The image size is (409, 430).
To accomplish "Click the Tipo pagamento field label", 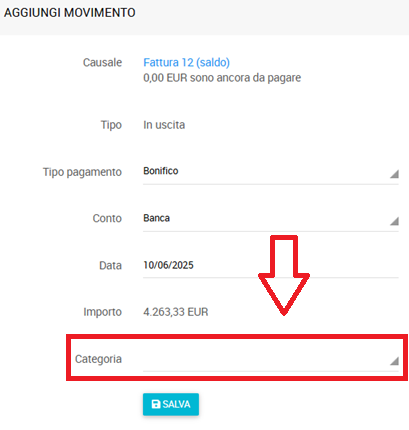I will pos(82,172).
